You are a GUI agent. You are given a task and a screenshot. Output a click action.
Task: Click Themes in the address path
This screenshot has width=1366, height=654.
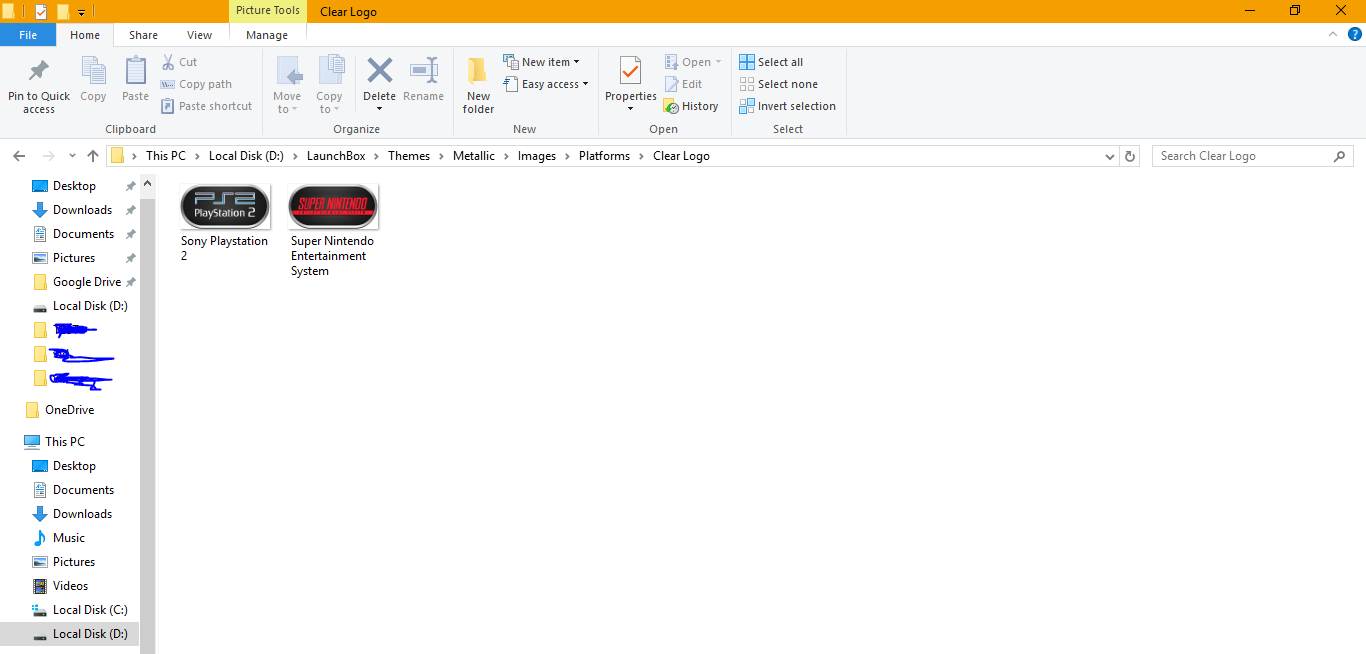point(409,156)
